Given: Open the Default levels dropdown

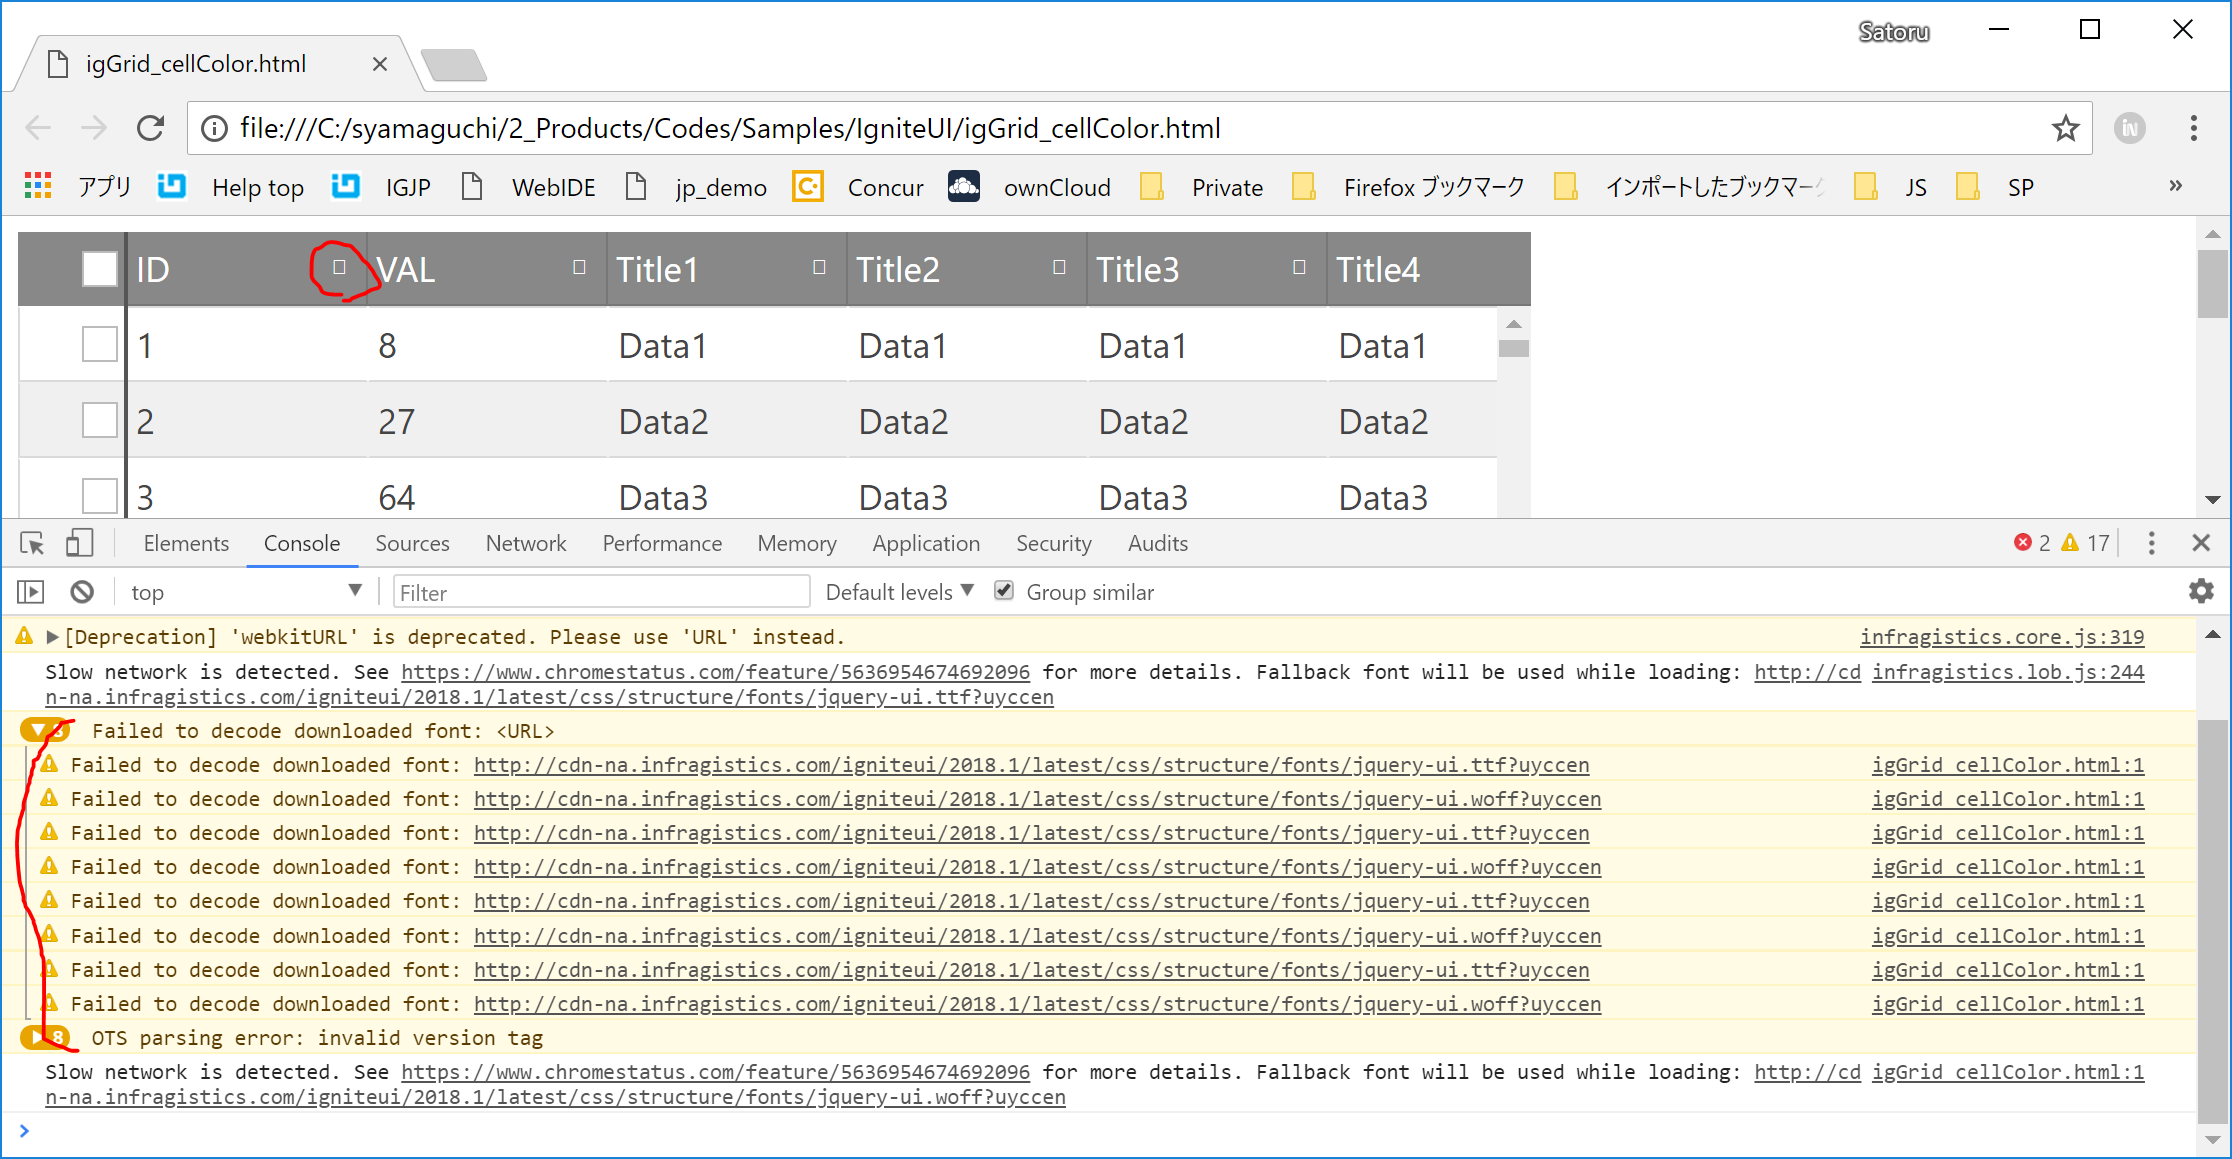Looking at the screenshot, I should pos(895,591).
